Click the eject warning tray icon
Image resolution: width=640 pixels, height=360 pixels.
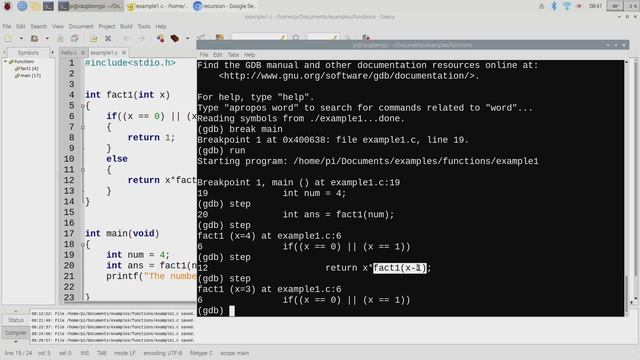(x=542, y=6)
